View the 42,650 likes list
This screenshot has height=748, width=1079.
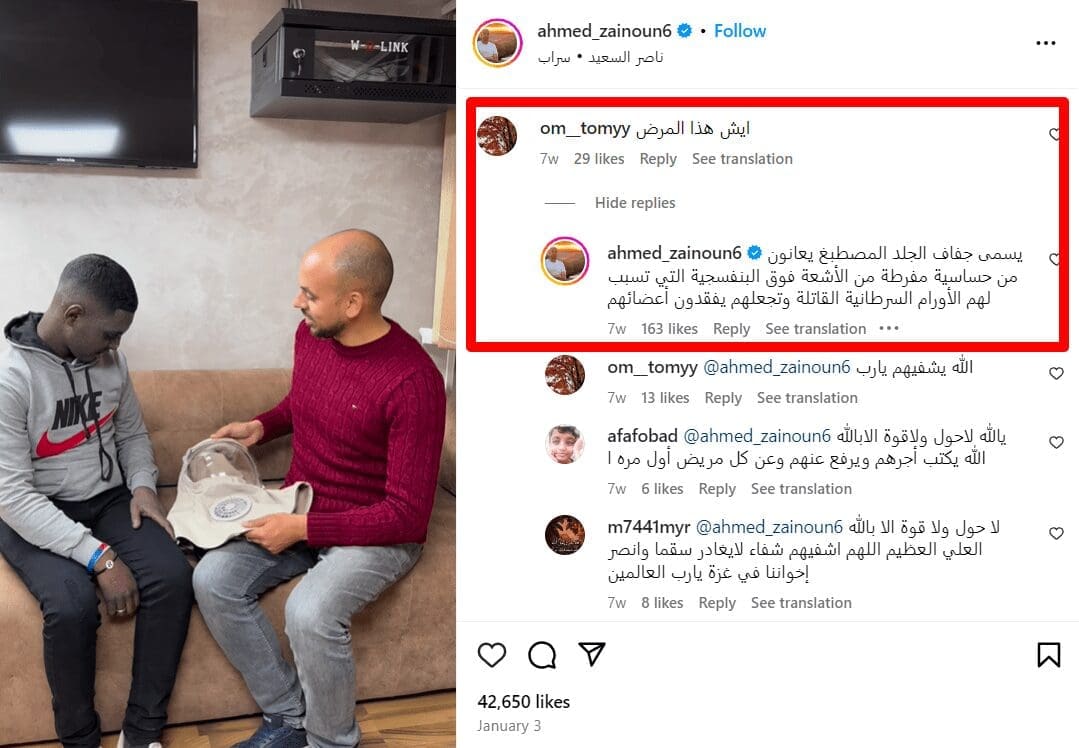click(524, 702)
